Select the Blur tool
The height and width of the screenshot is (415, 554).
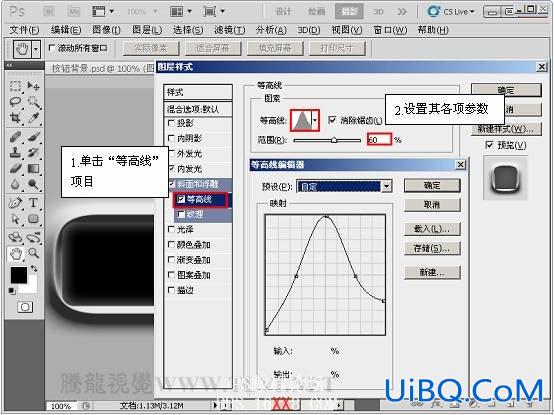click(x=15, y=184)
